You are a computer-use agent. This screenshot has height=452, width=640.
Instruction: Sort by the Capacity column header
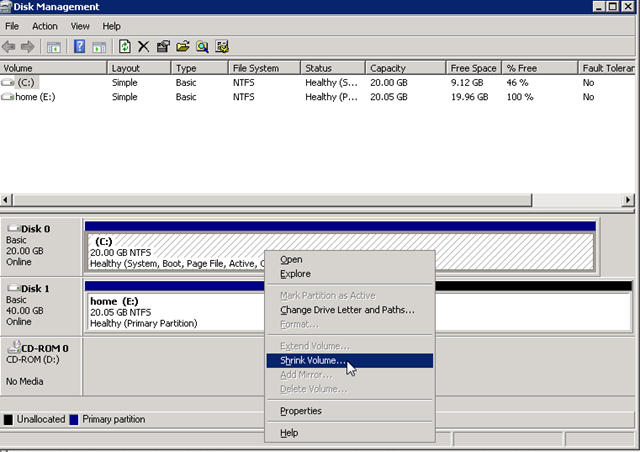(406, 68)
